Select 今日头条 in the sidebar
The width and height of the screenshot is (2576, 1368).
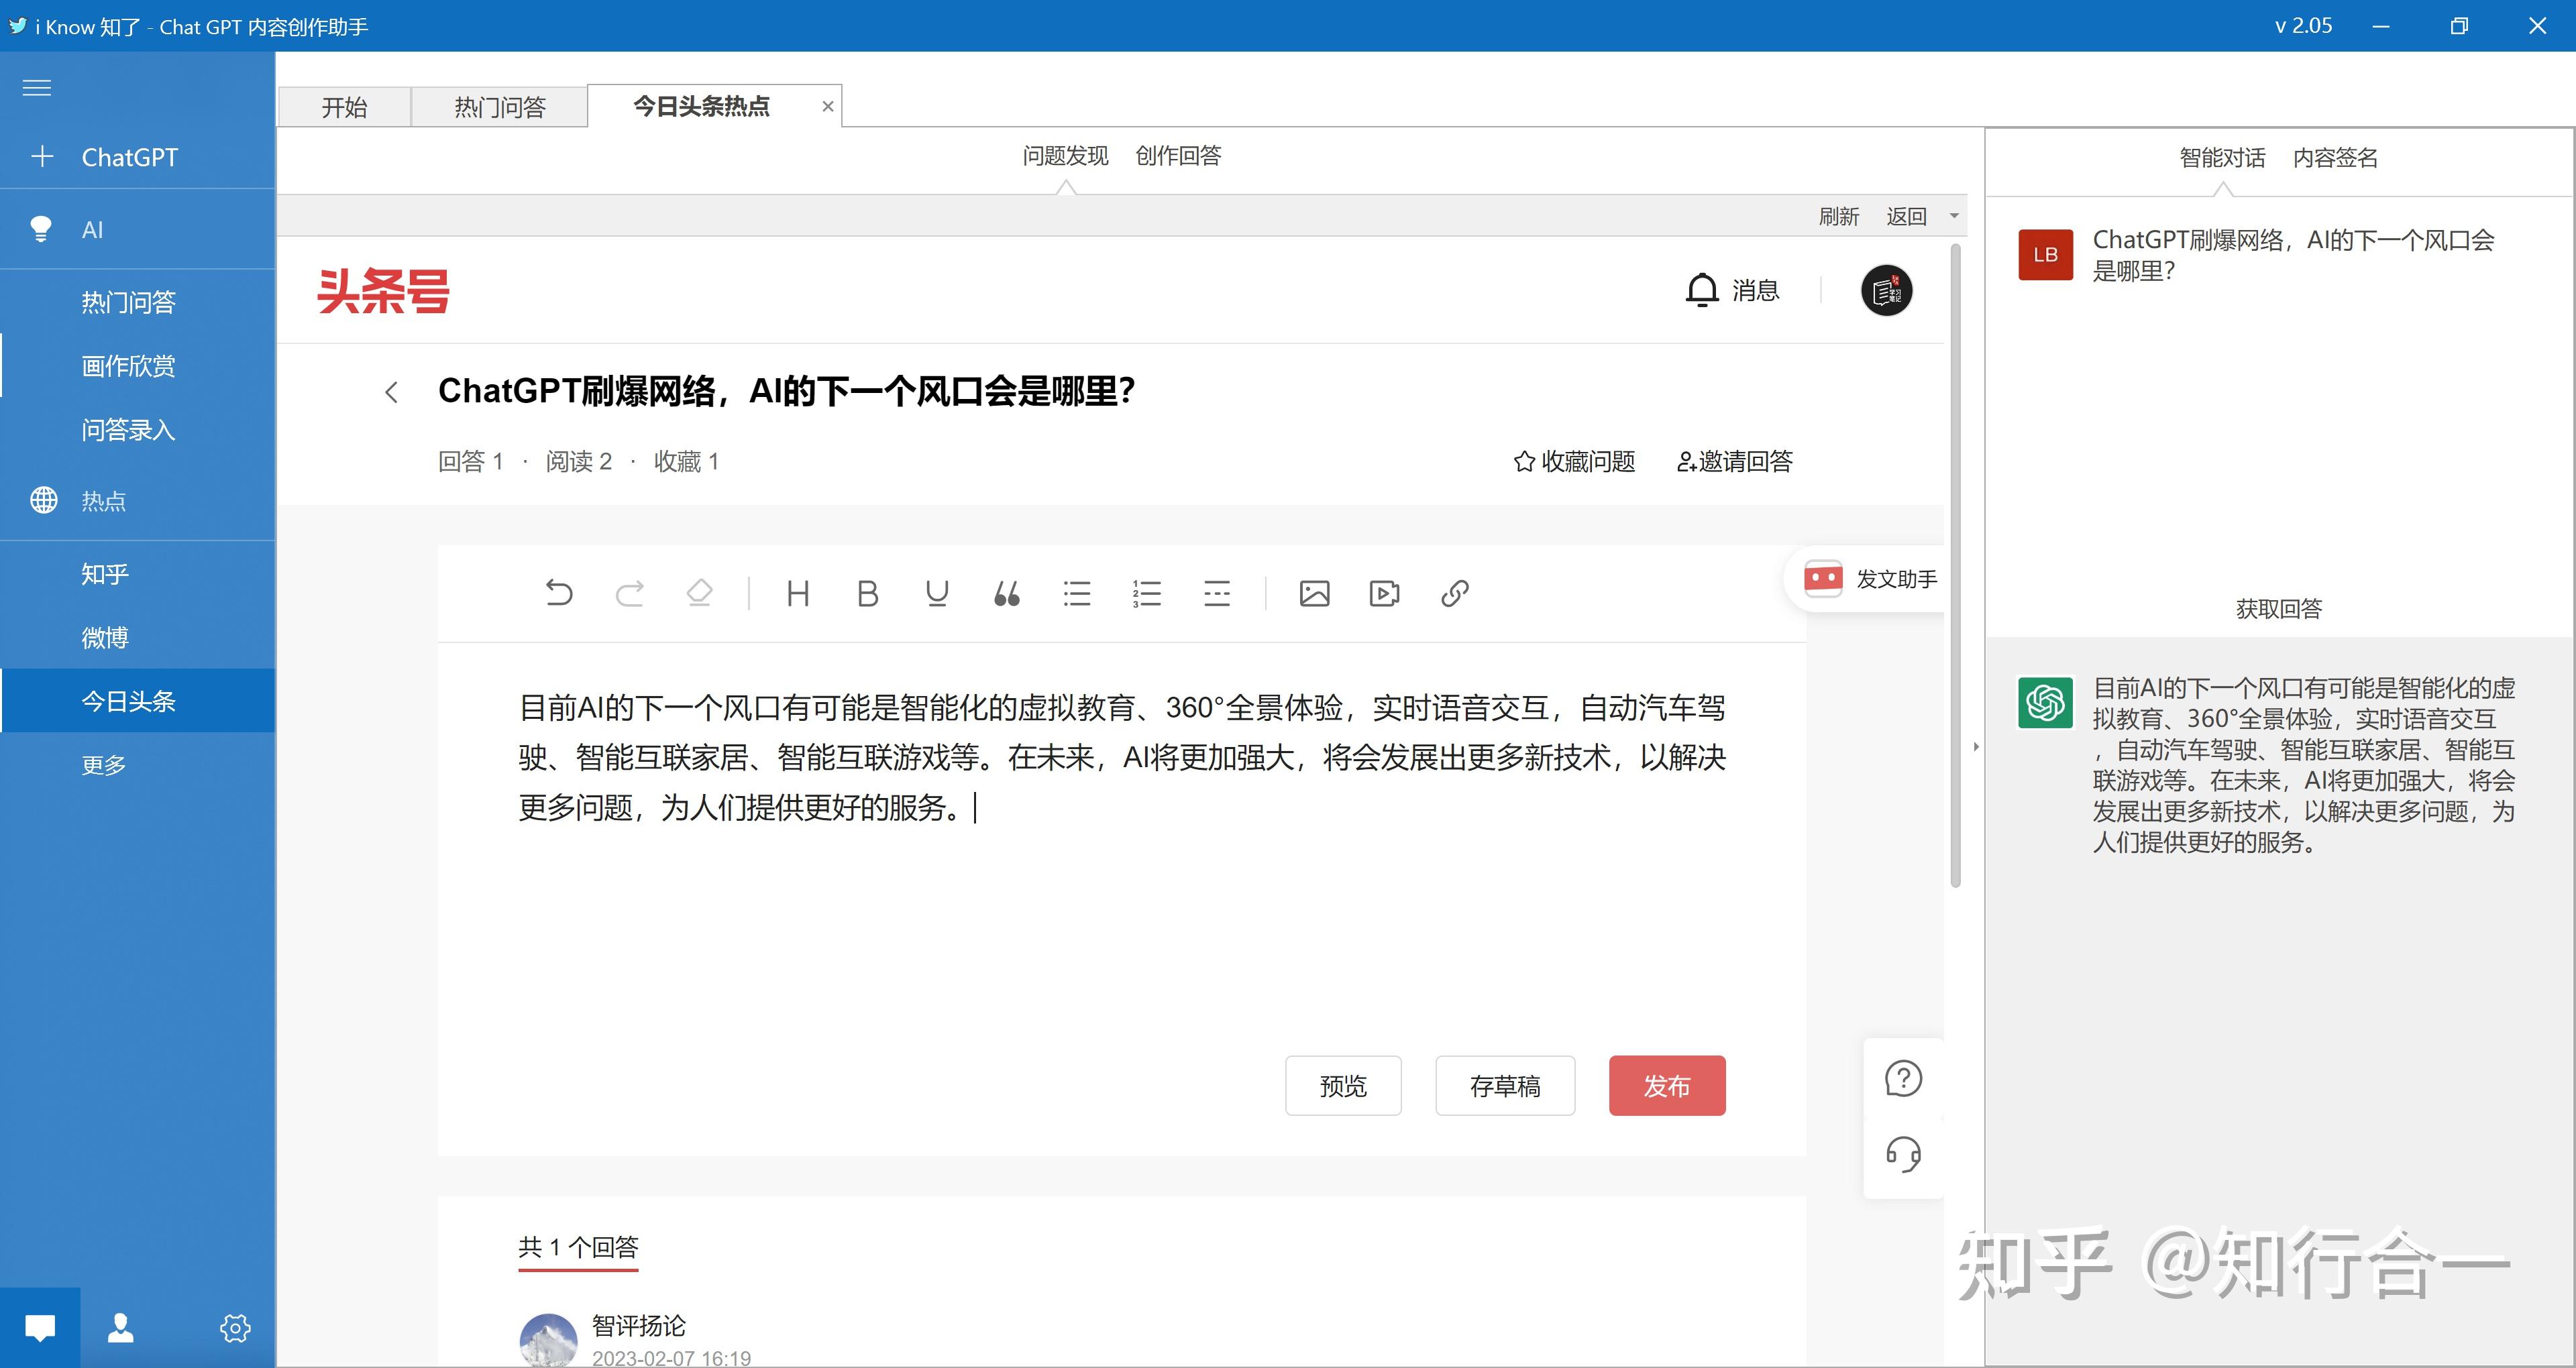tap(138, 701)
